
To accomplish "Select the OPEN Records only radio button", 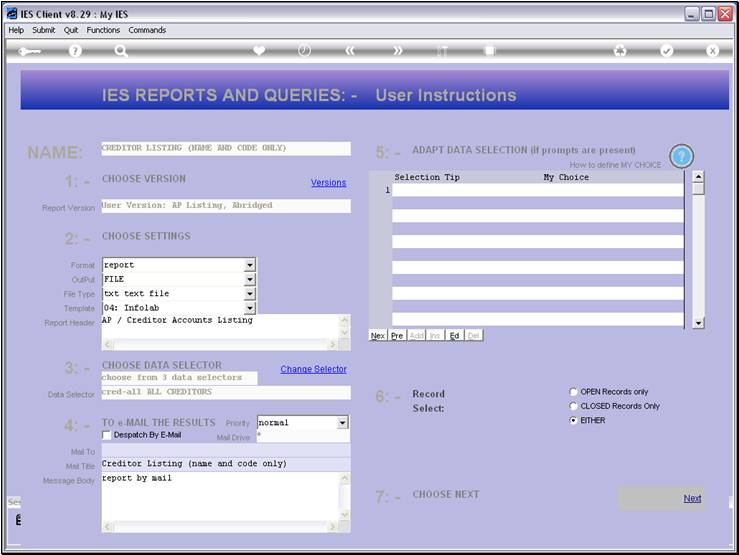I will 573,392.
